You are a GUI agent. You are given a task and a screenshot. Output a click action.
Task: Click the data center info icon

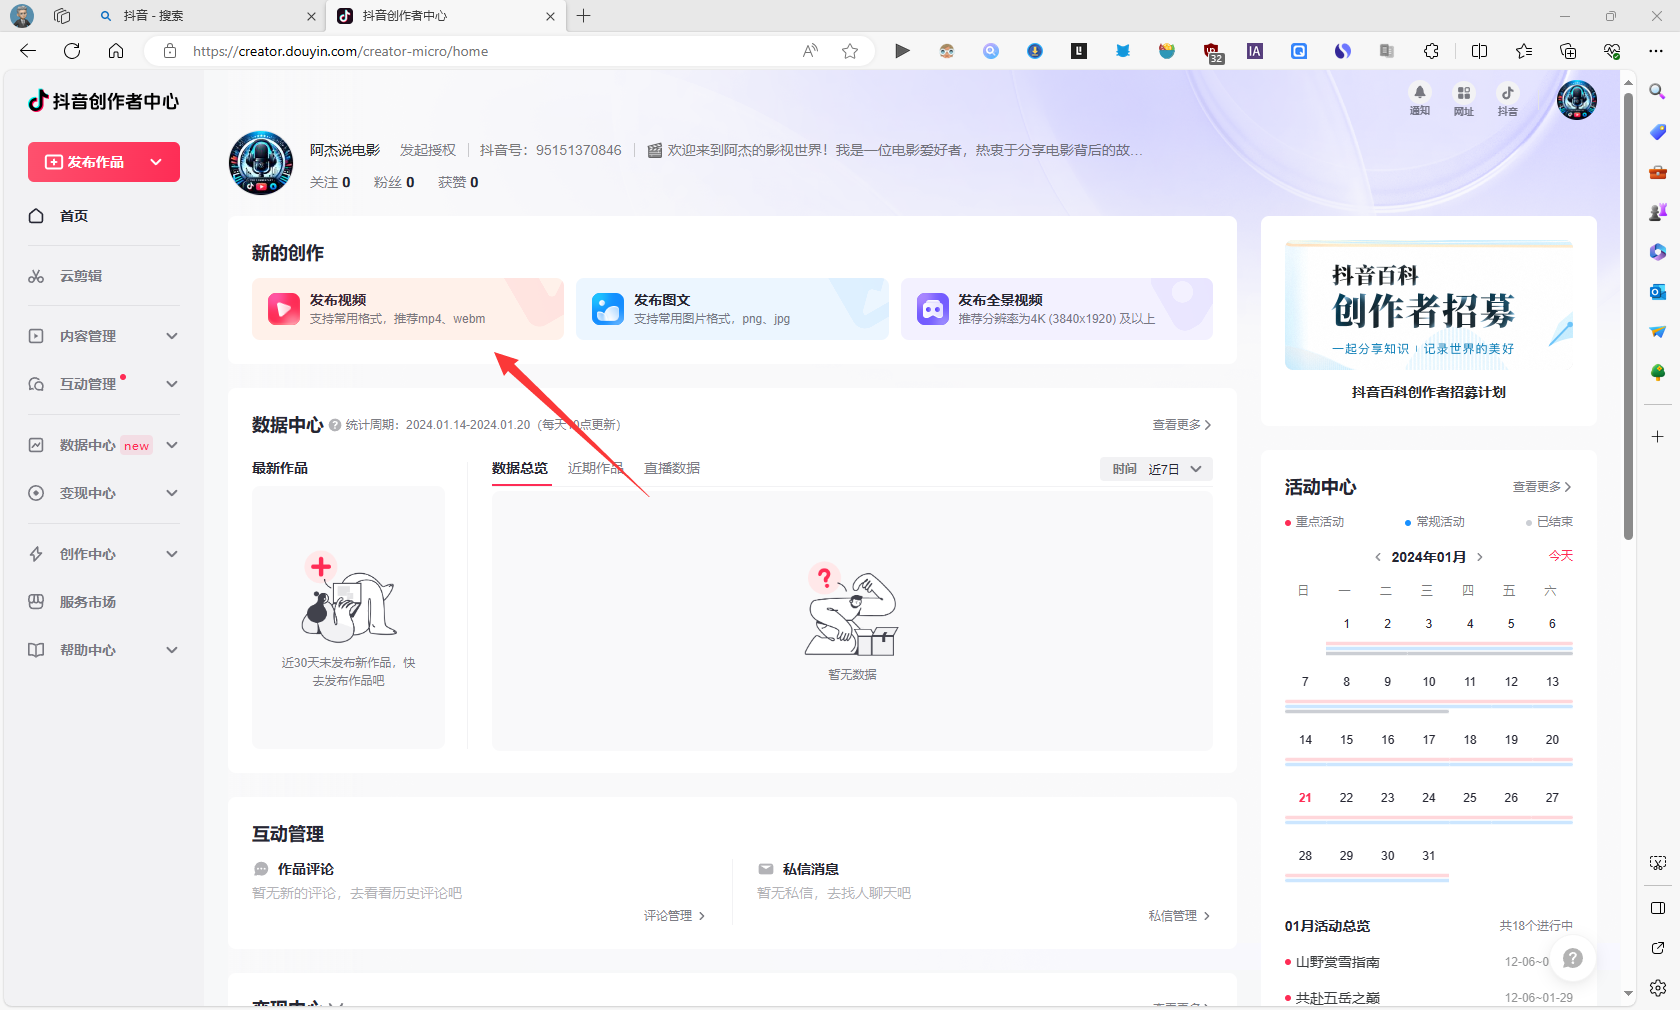335,425
